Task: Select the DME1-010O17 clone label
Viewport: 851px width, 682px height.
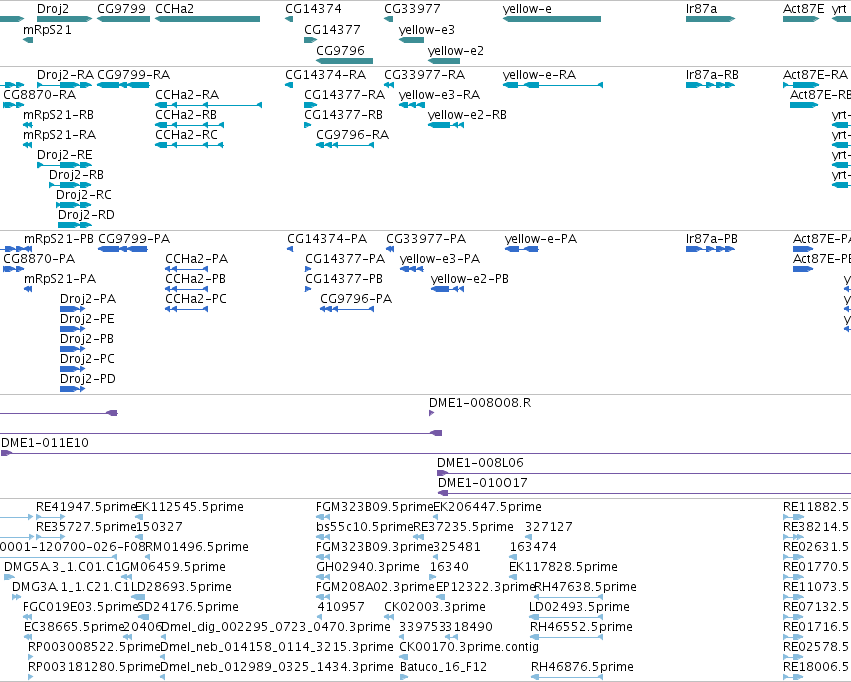Action: [x=482, y=482]
